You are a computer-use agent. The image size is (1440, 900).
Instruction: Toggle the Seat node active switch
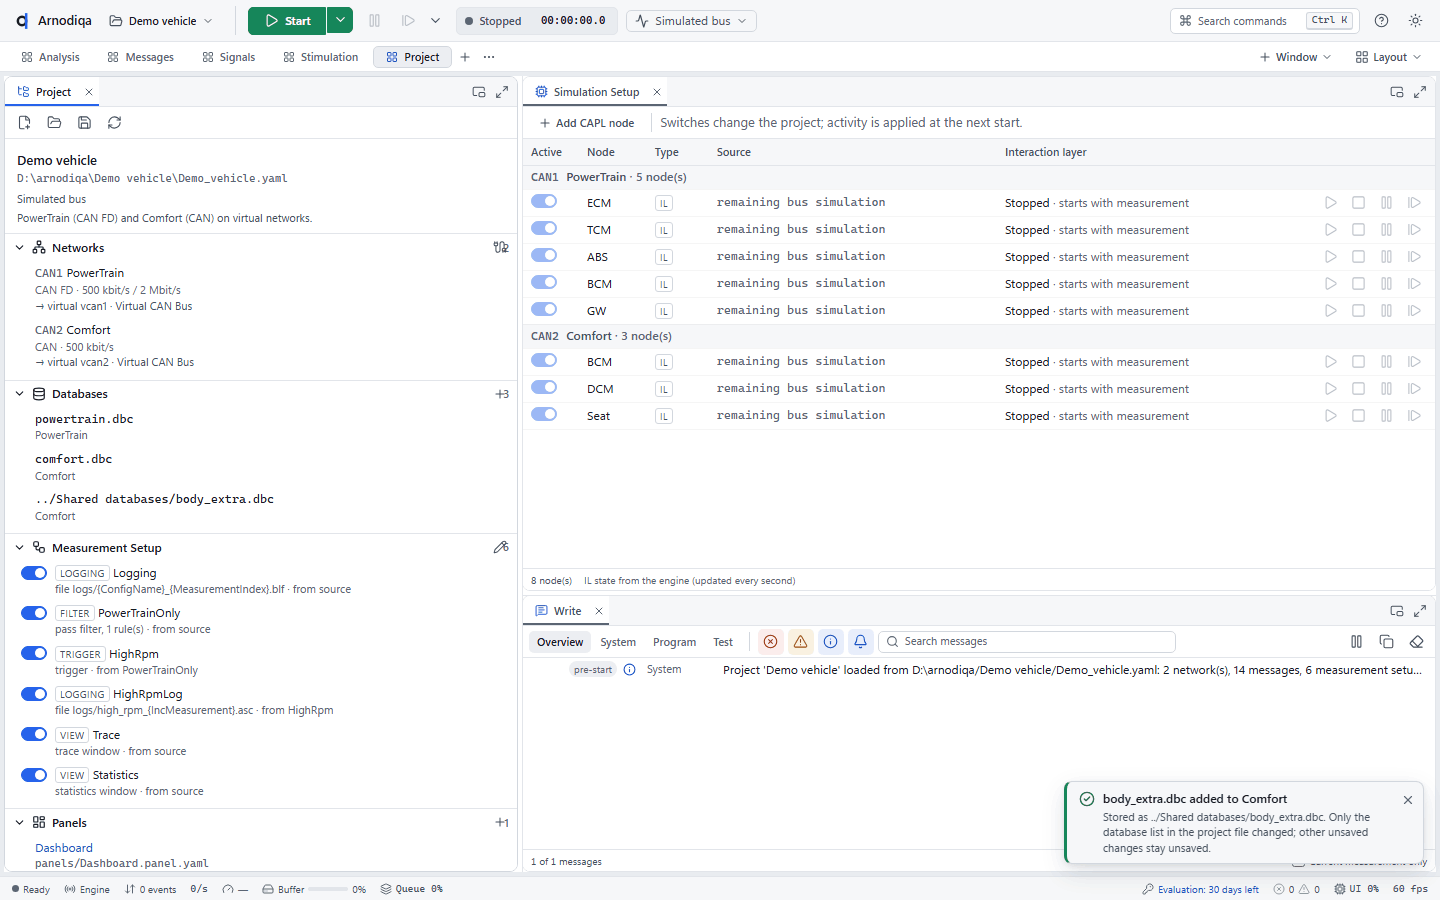pos(544,415)
